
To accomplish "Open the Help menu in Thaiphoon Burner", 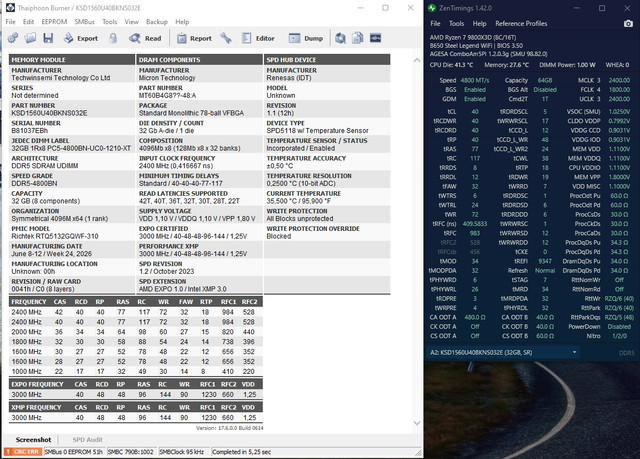I will pyautogui.click(x=182, y=22).
